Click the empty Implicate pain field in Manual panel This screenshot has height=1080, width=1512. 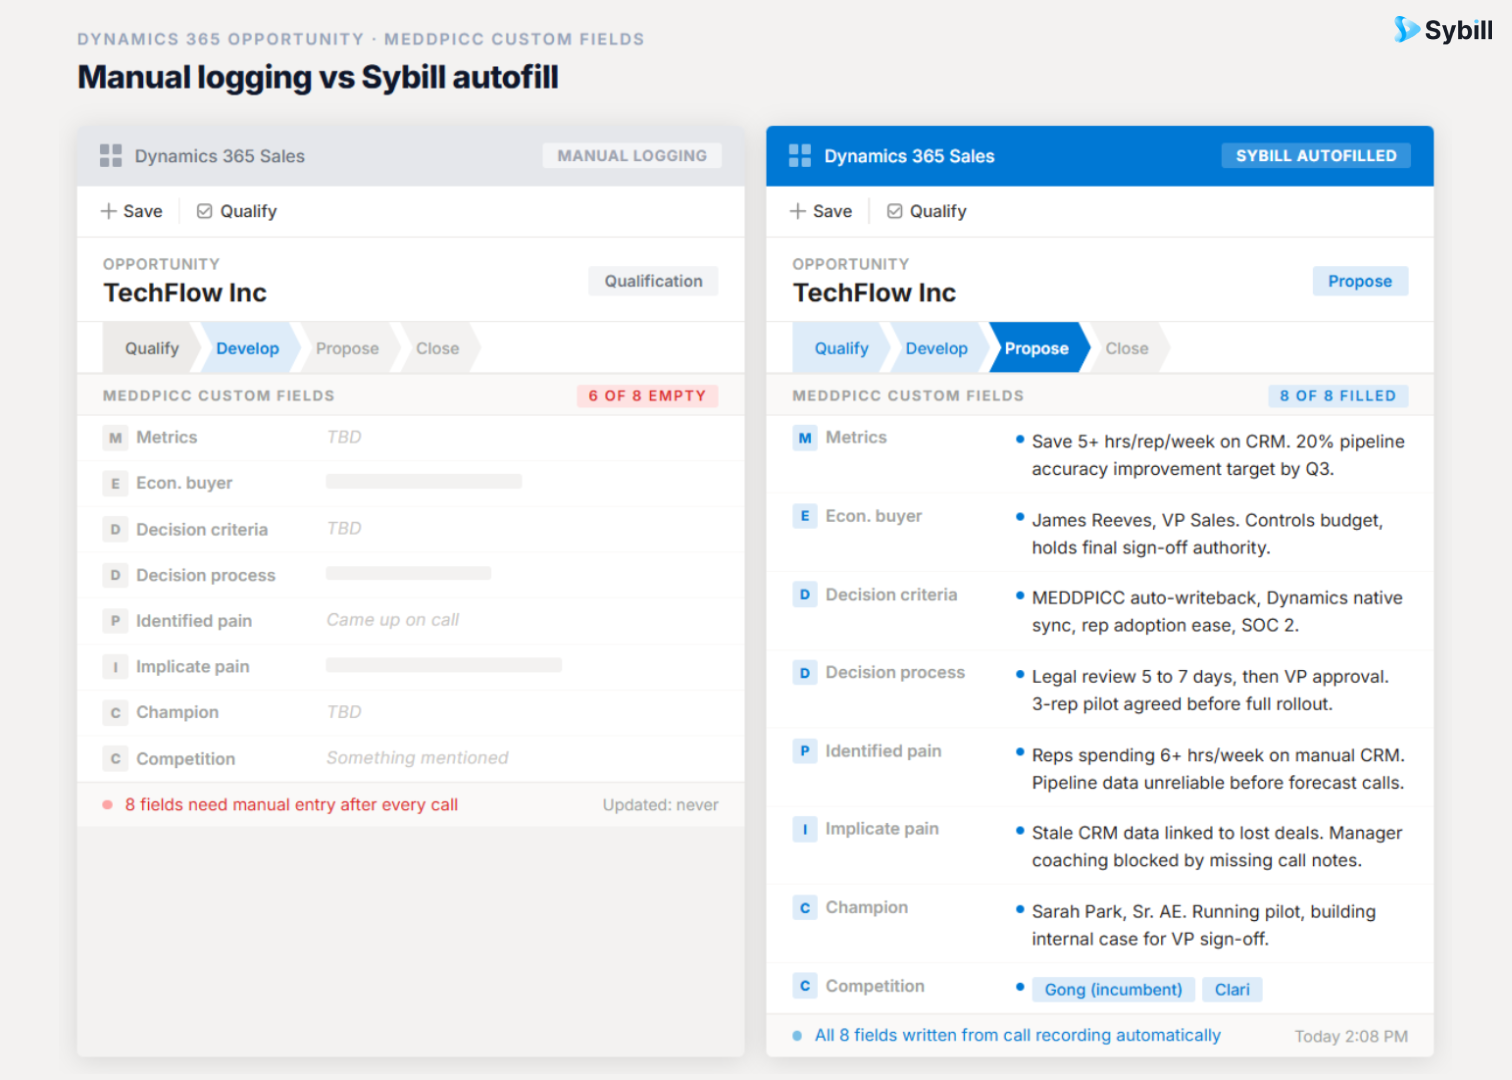444,665
